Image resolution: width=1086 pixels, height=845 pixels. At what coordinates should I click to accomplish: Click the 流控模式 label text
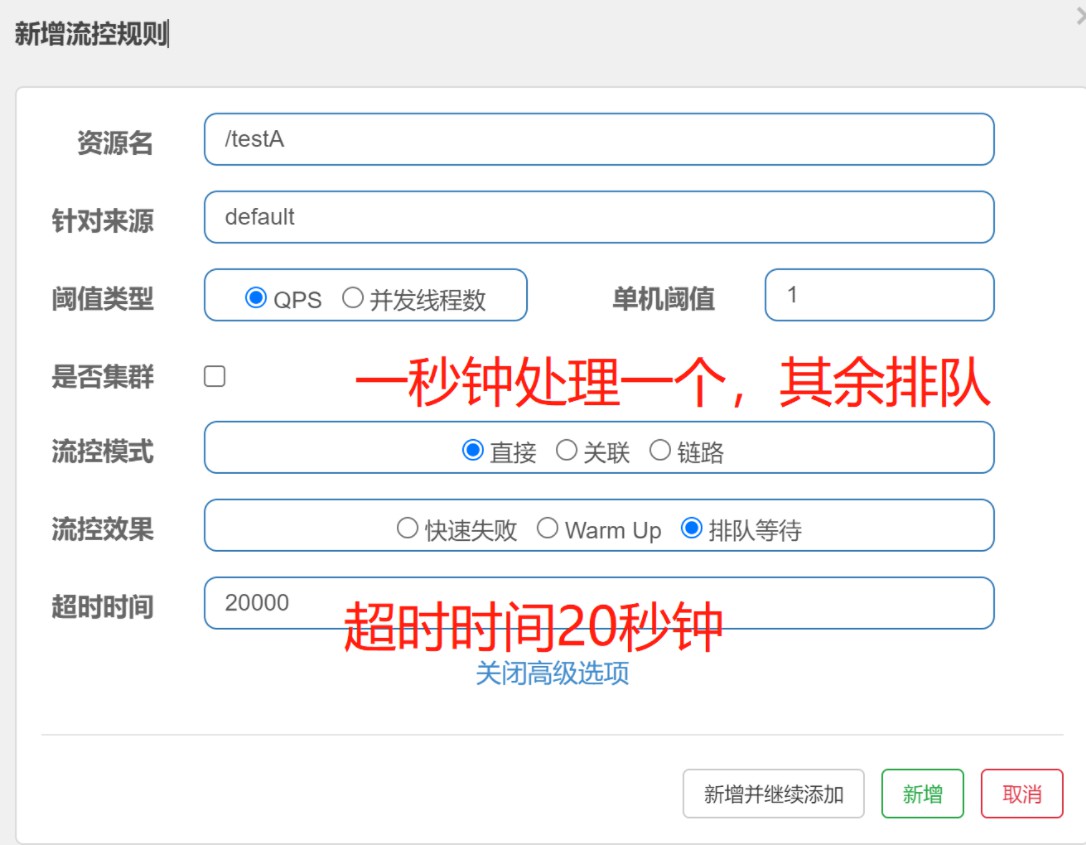(103, 452)
